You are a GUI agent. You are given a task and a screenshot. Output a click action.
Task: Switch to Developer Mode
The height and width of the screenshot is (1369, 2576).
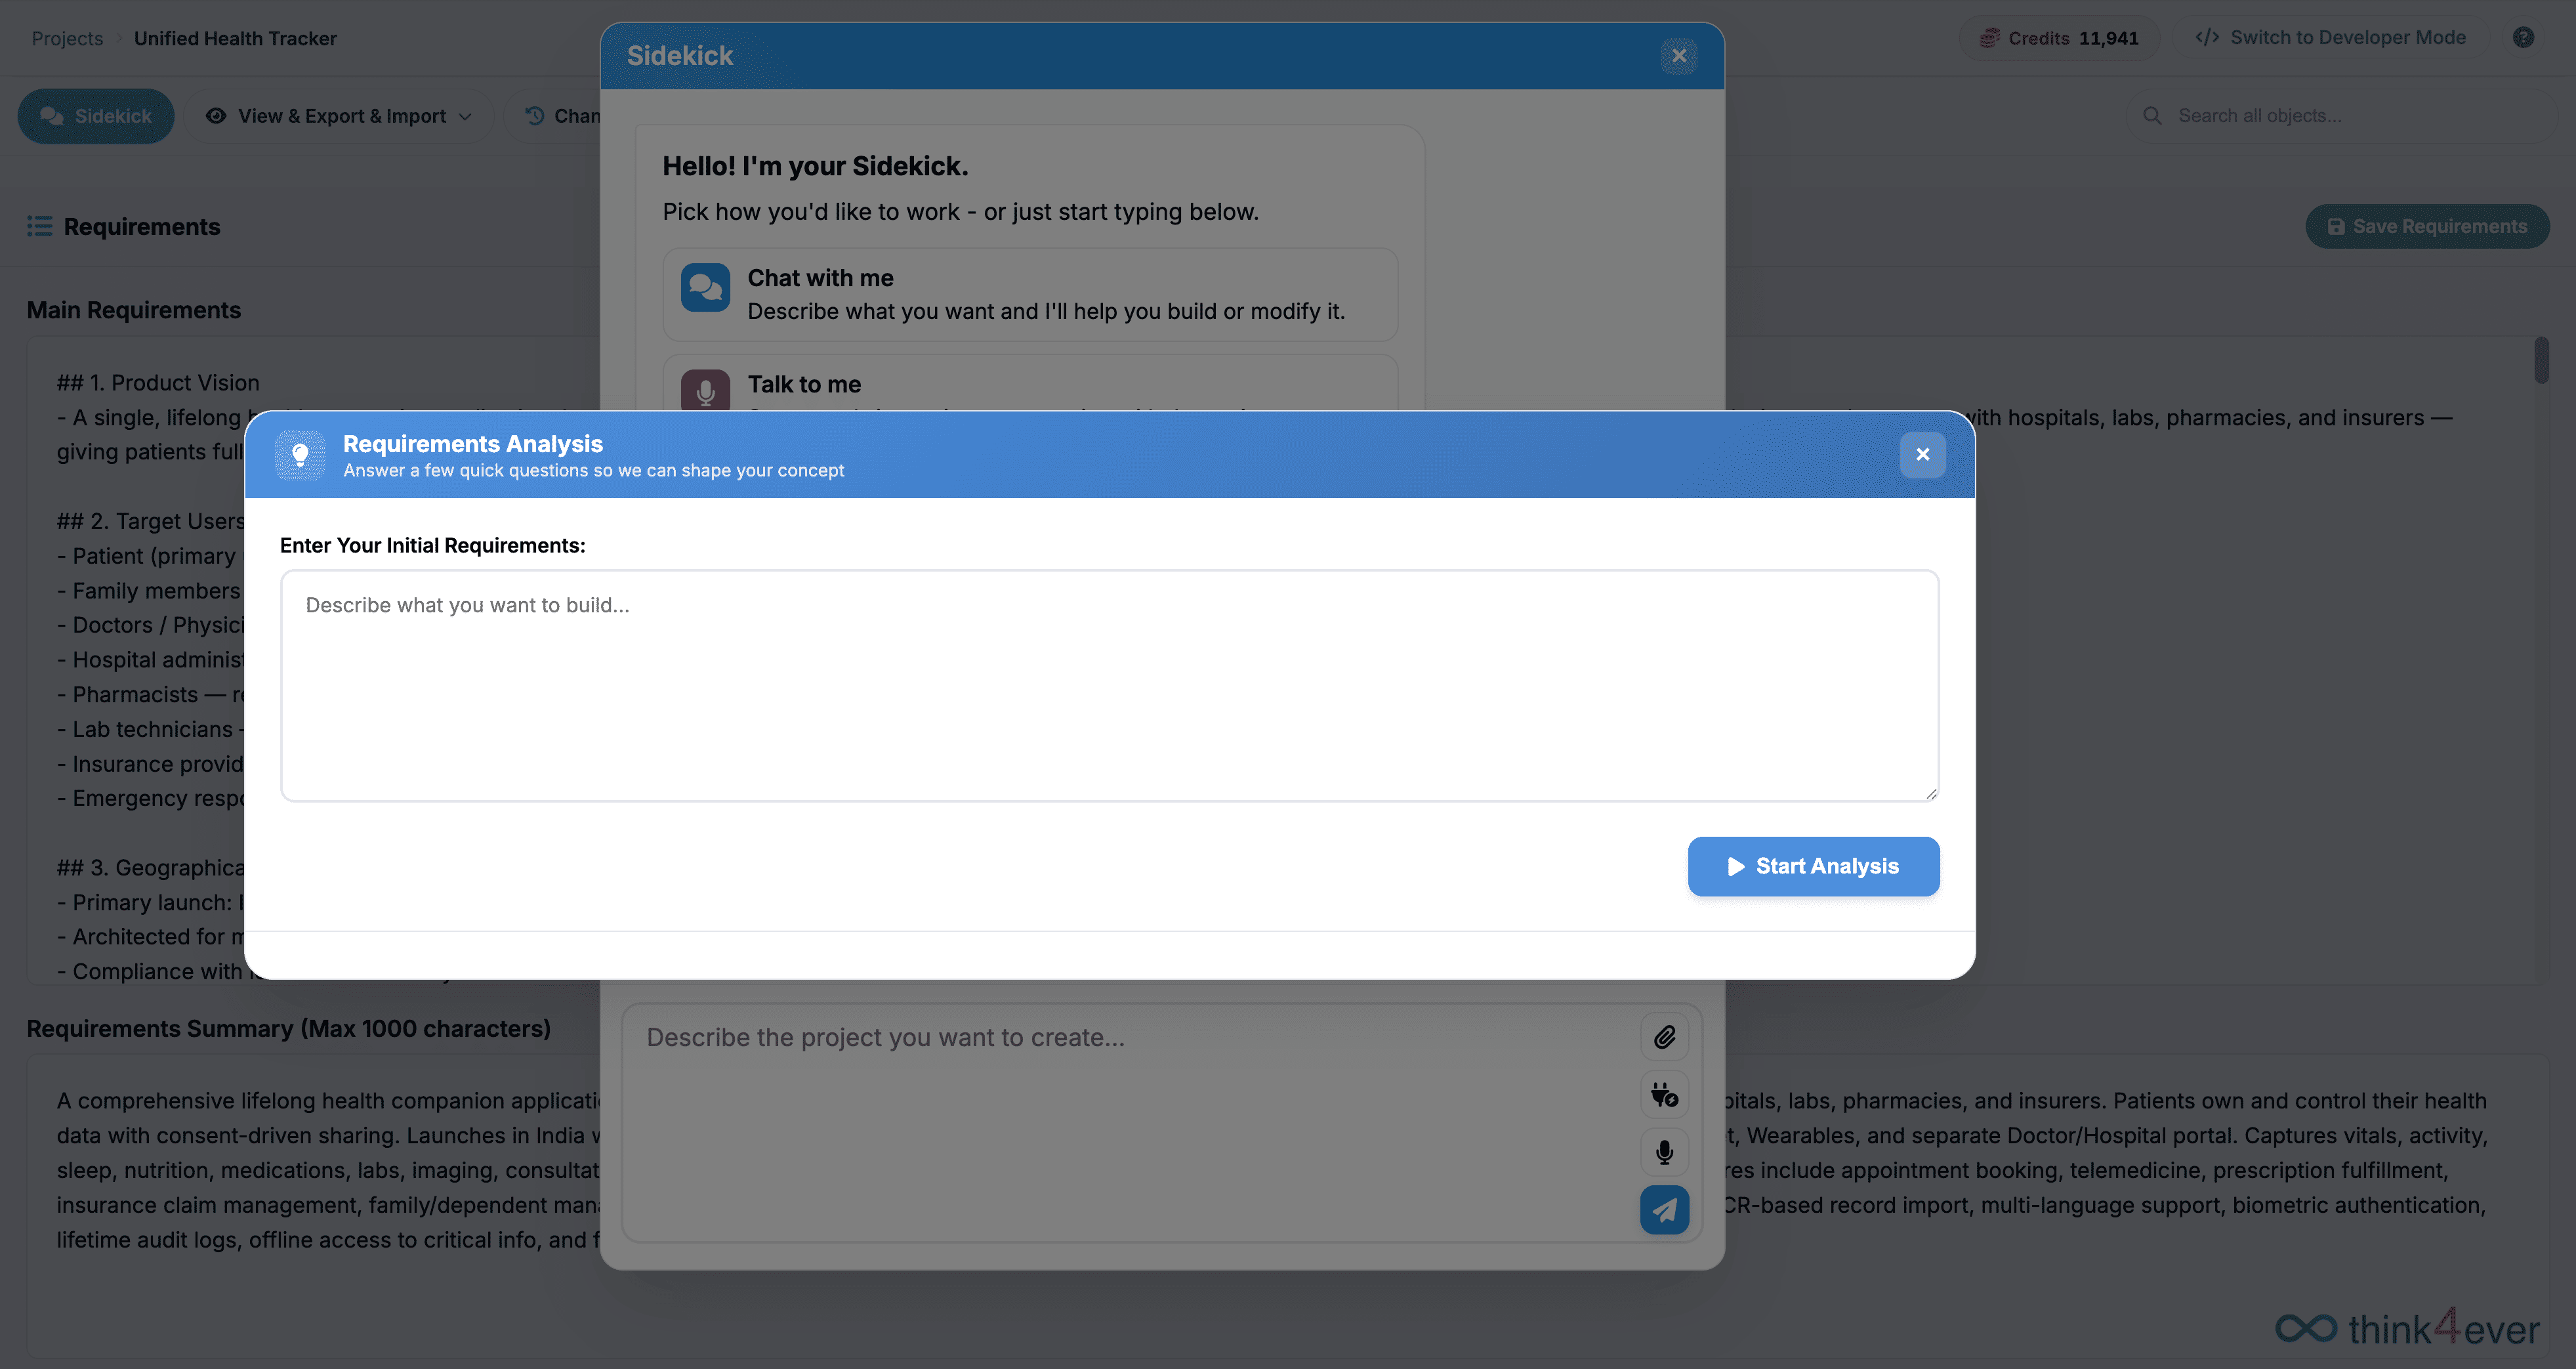tap(2330, 37)
